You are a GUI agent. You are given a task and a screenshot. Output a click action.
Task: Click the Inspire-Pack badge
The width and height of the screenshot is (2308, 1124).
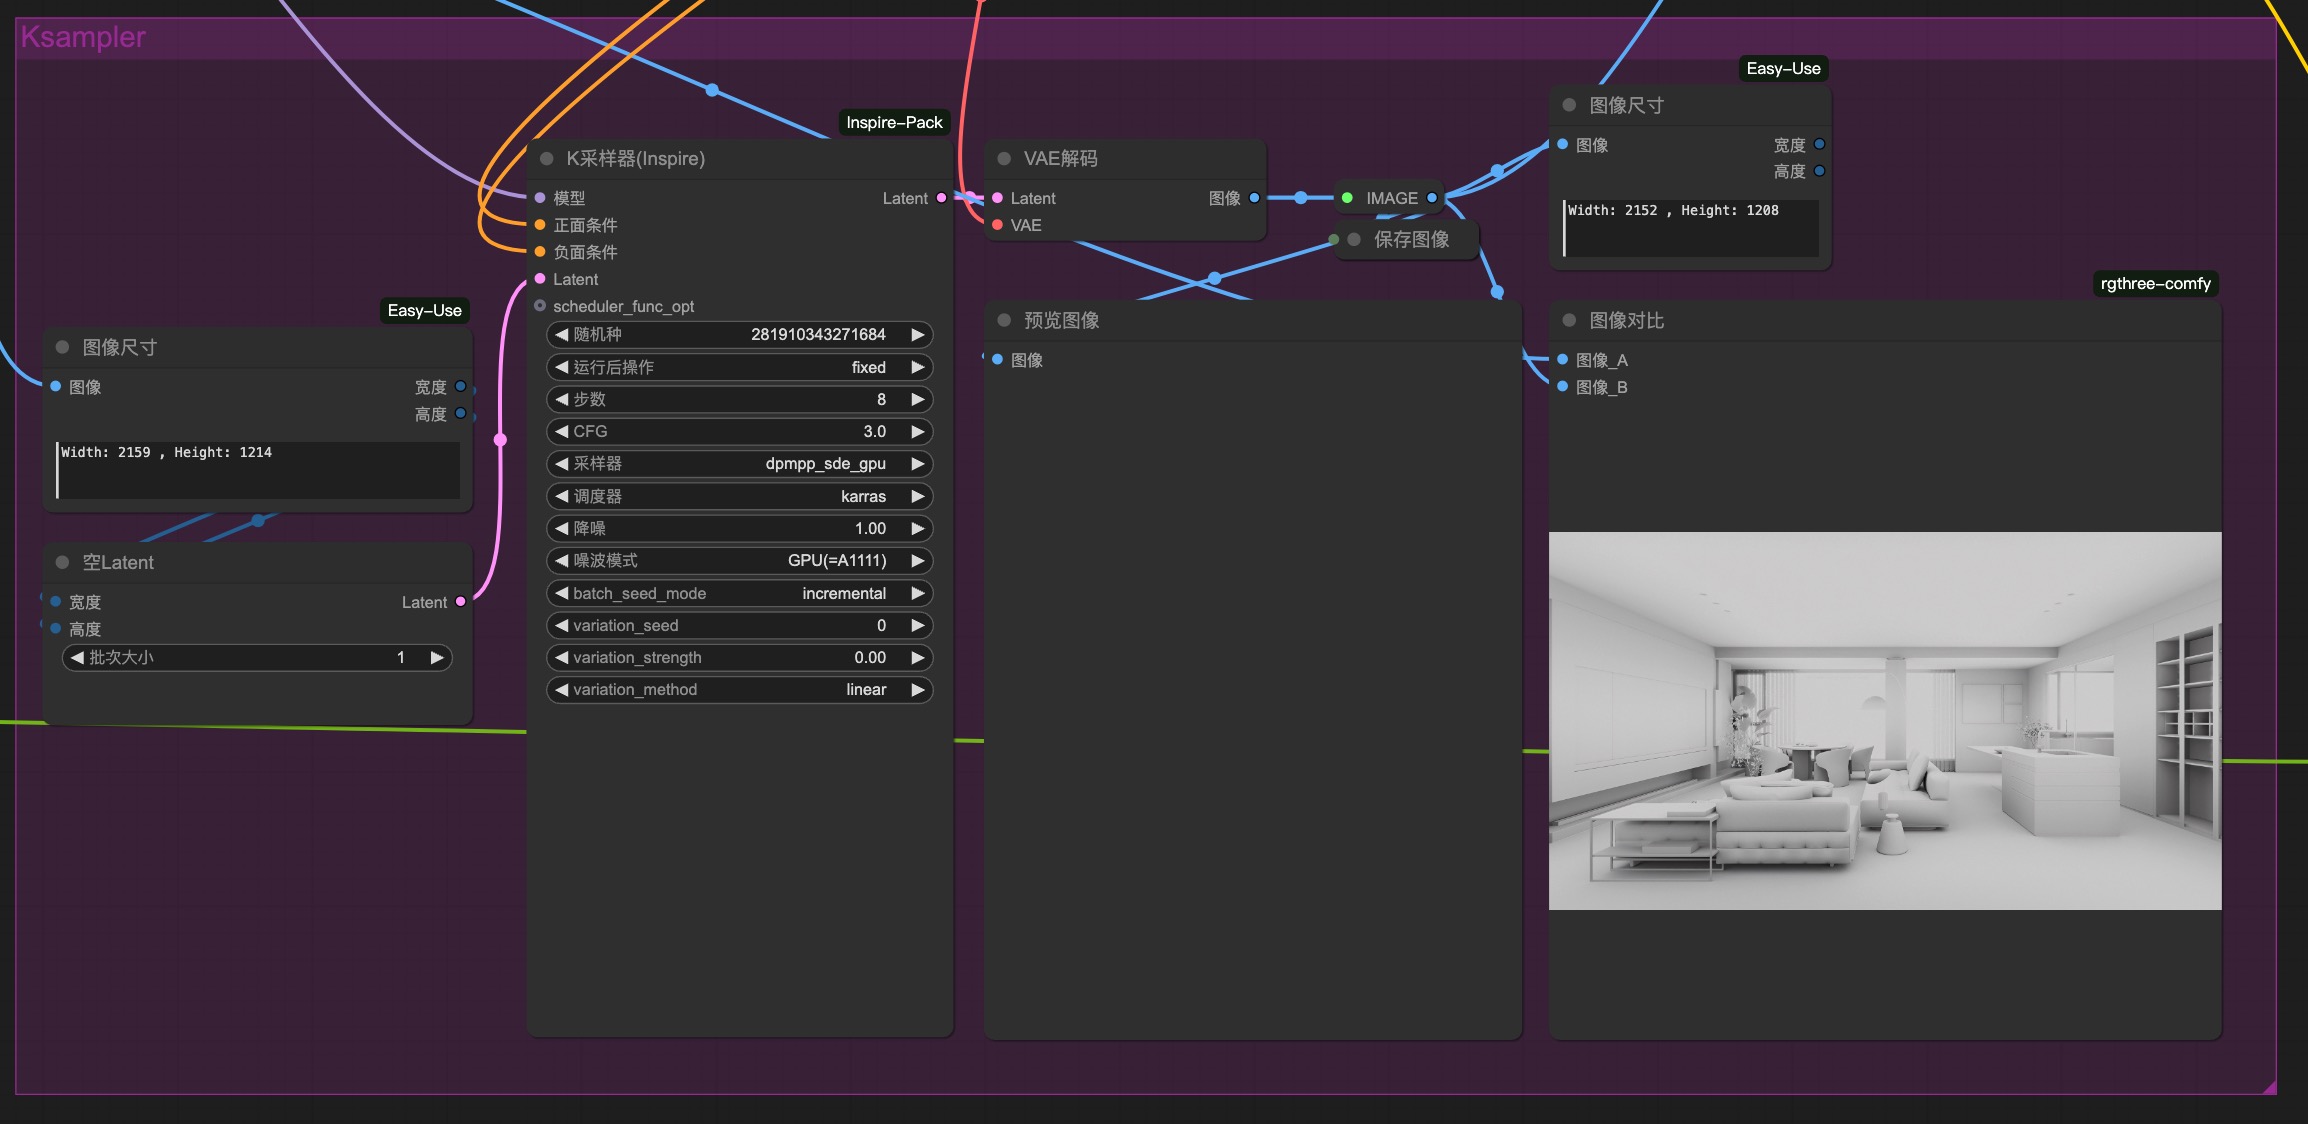point(893,122)
